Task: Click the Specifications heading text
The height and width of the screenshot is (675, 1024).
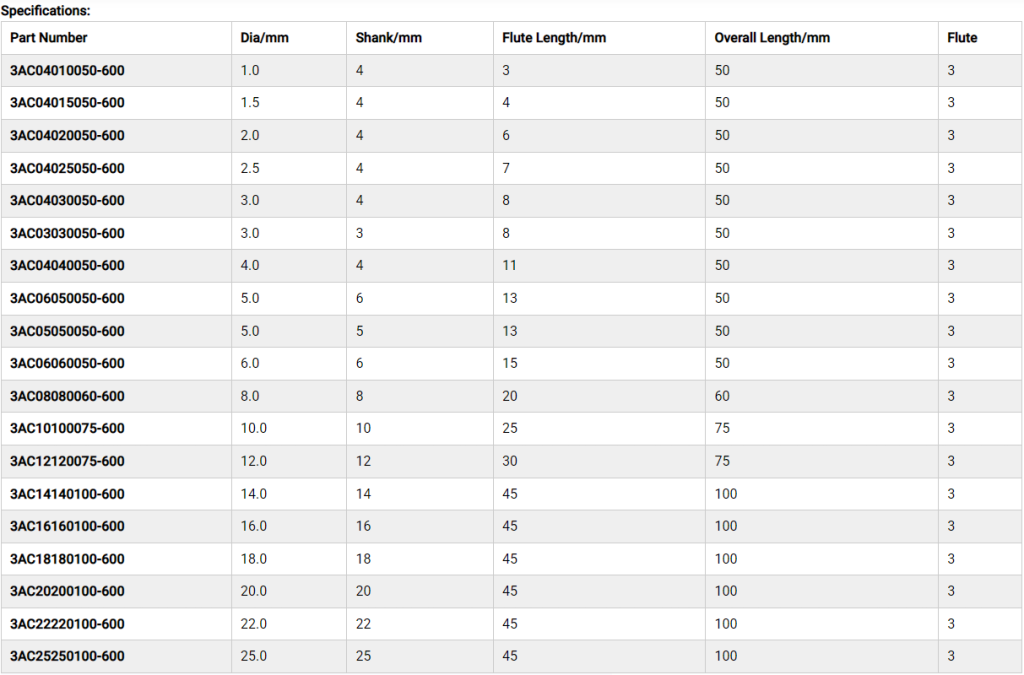Action: coord(45,10)
